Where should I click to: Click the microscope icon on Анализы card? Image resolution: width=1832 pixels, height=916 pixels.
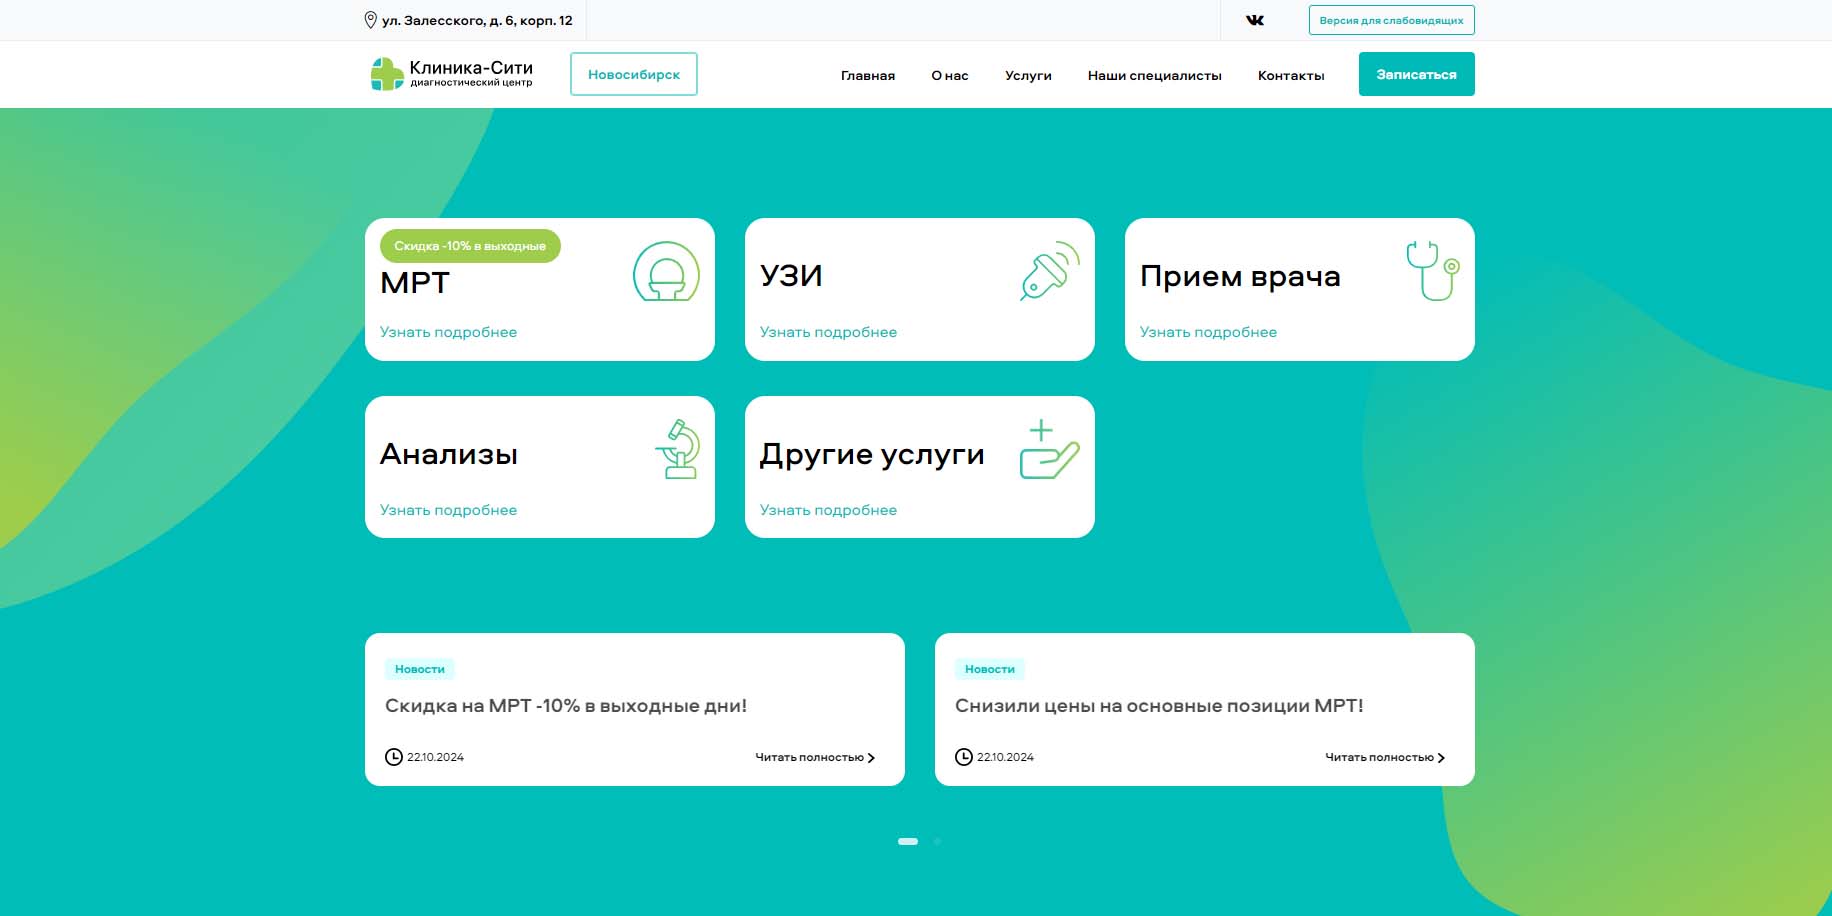[679, 449]
